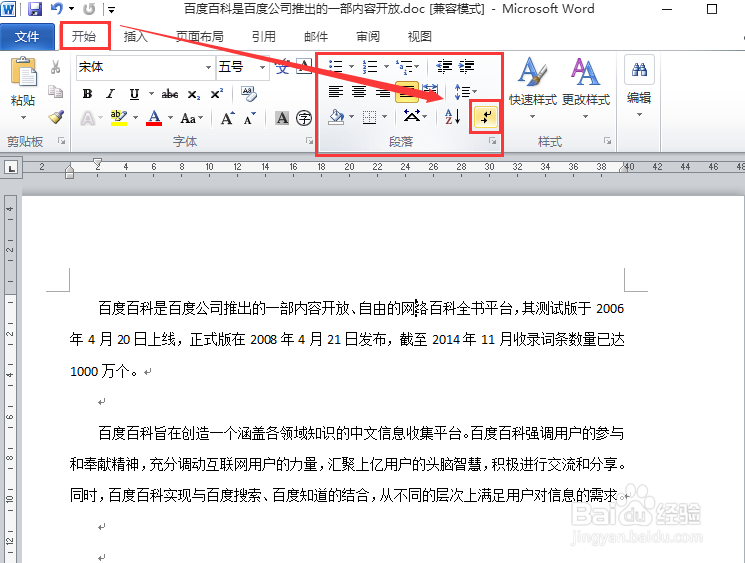The height and width of the screenshot is (563, 745).
Task: Copy selection with the copy icon
Action: 56,92
